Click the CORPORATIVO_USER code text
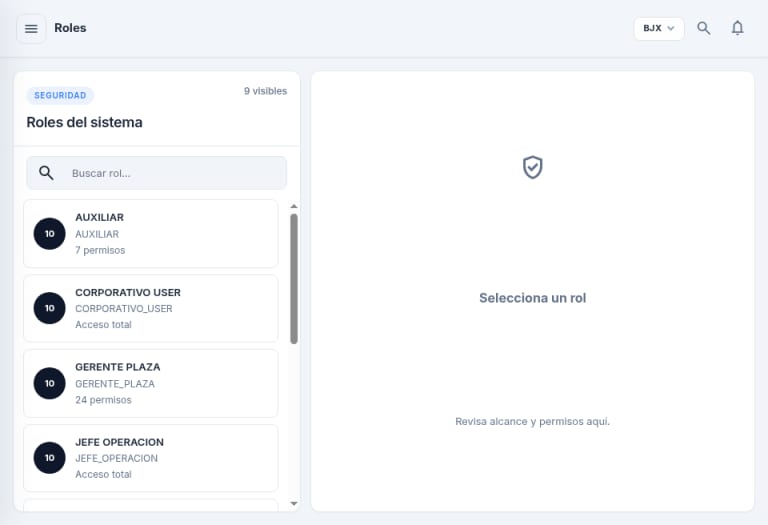This screenshot has height=525, width=768. click(x=124, y=309)
